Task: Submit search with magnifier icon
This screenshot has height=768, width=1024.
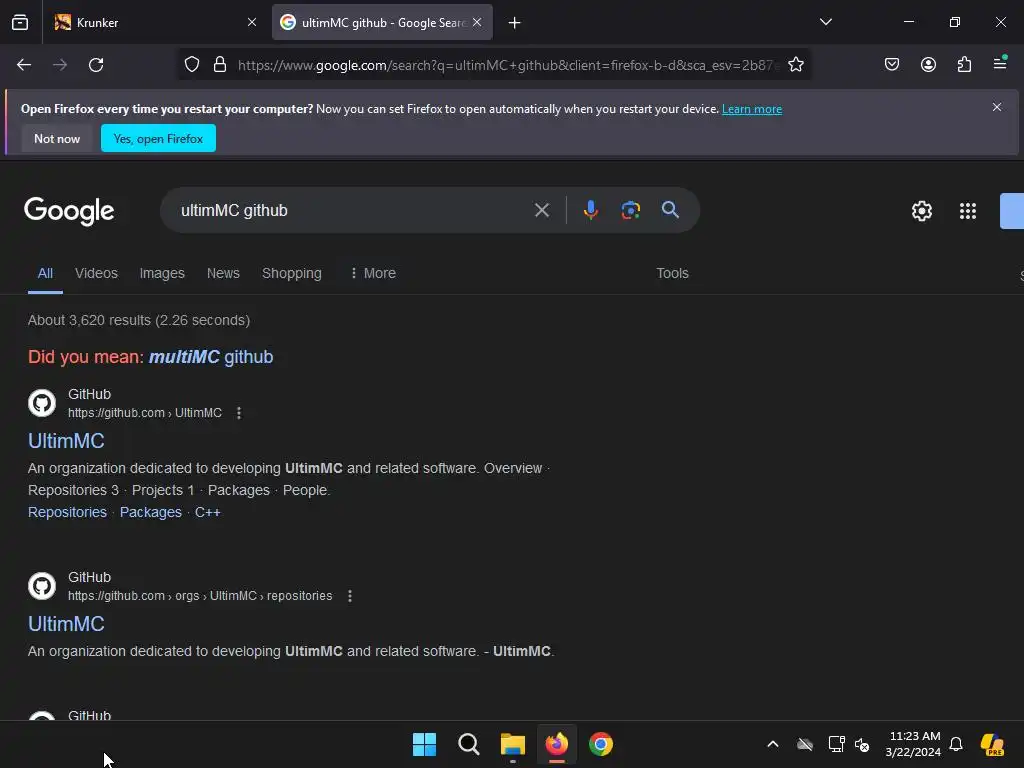Action: [x=670, y=210]
